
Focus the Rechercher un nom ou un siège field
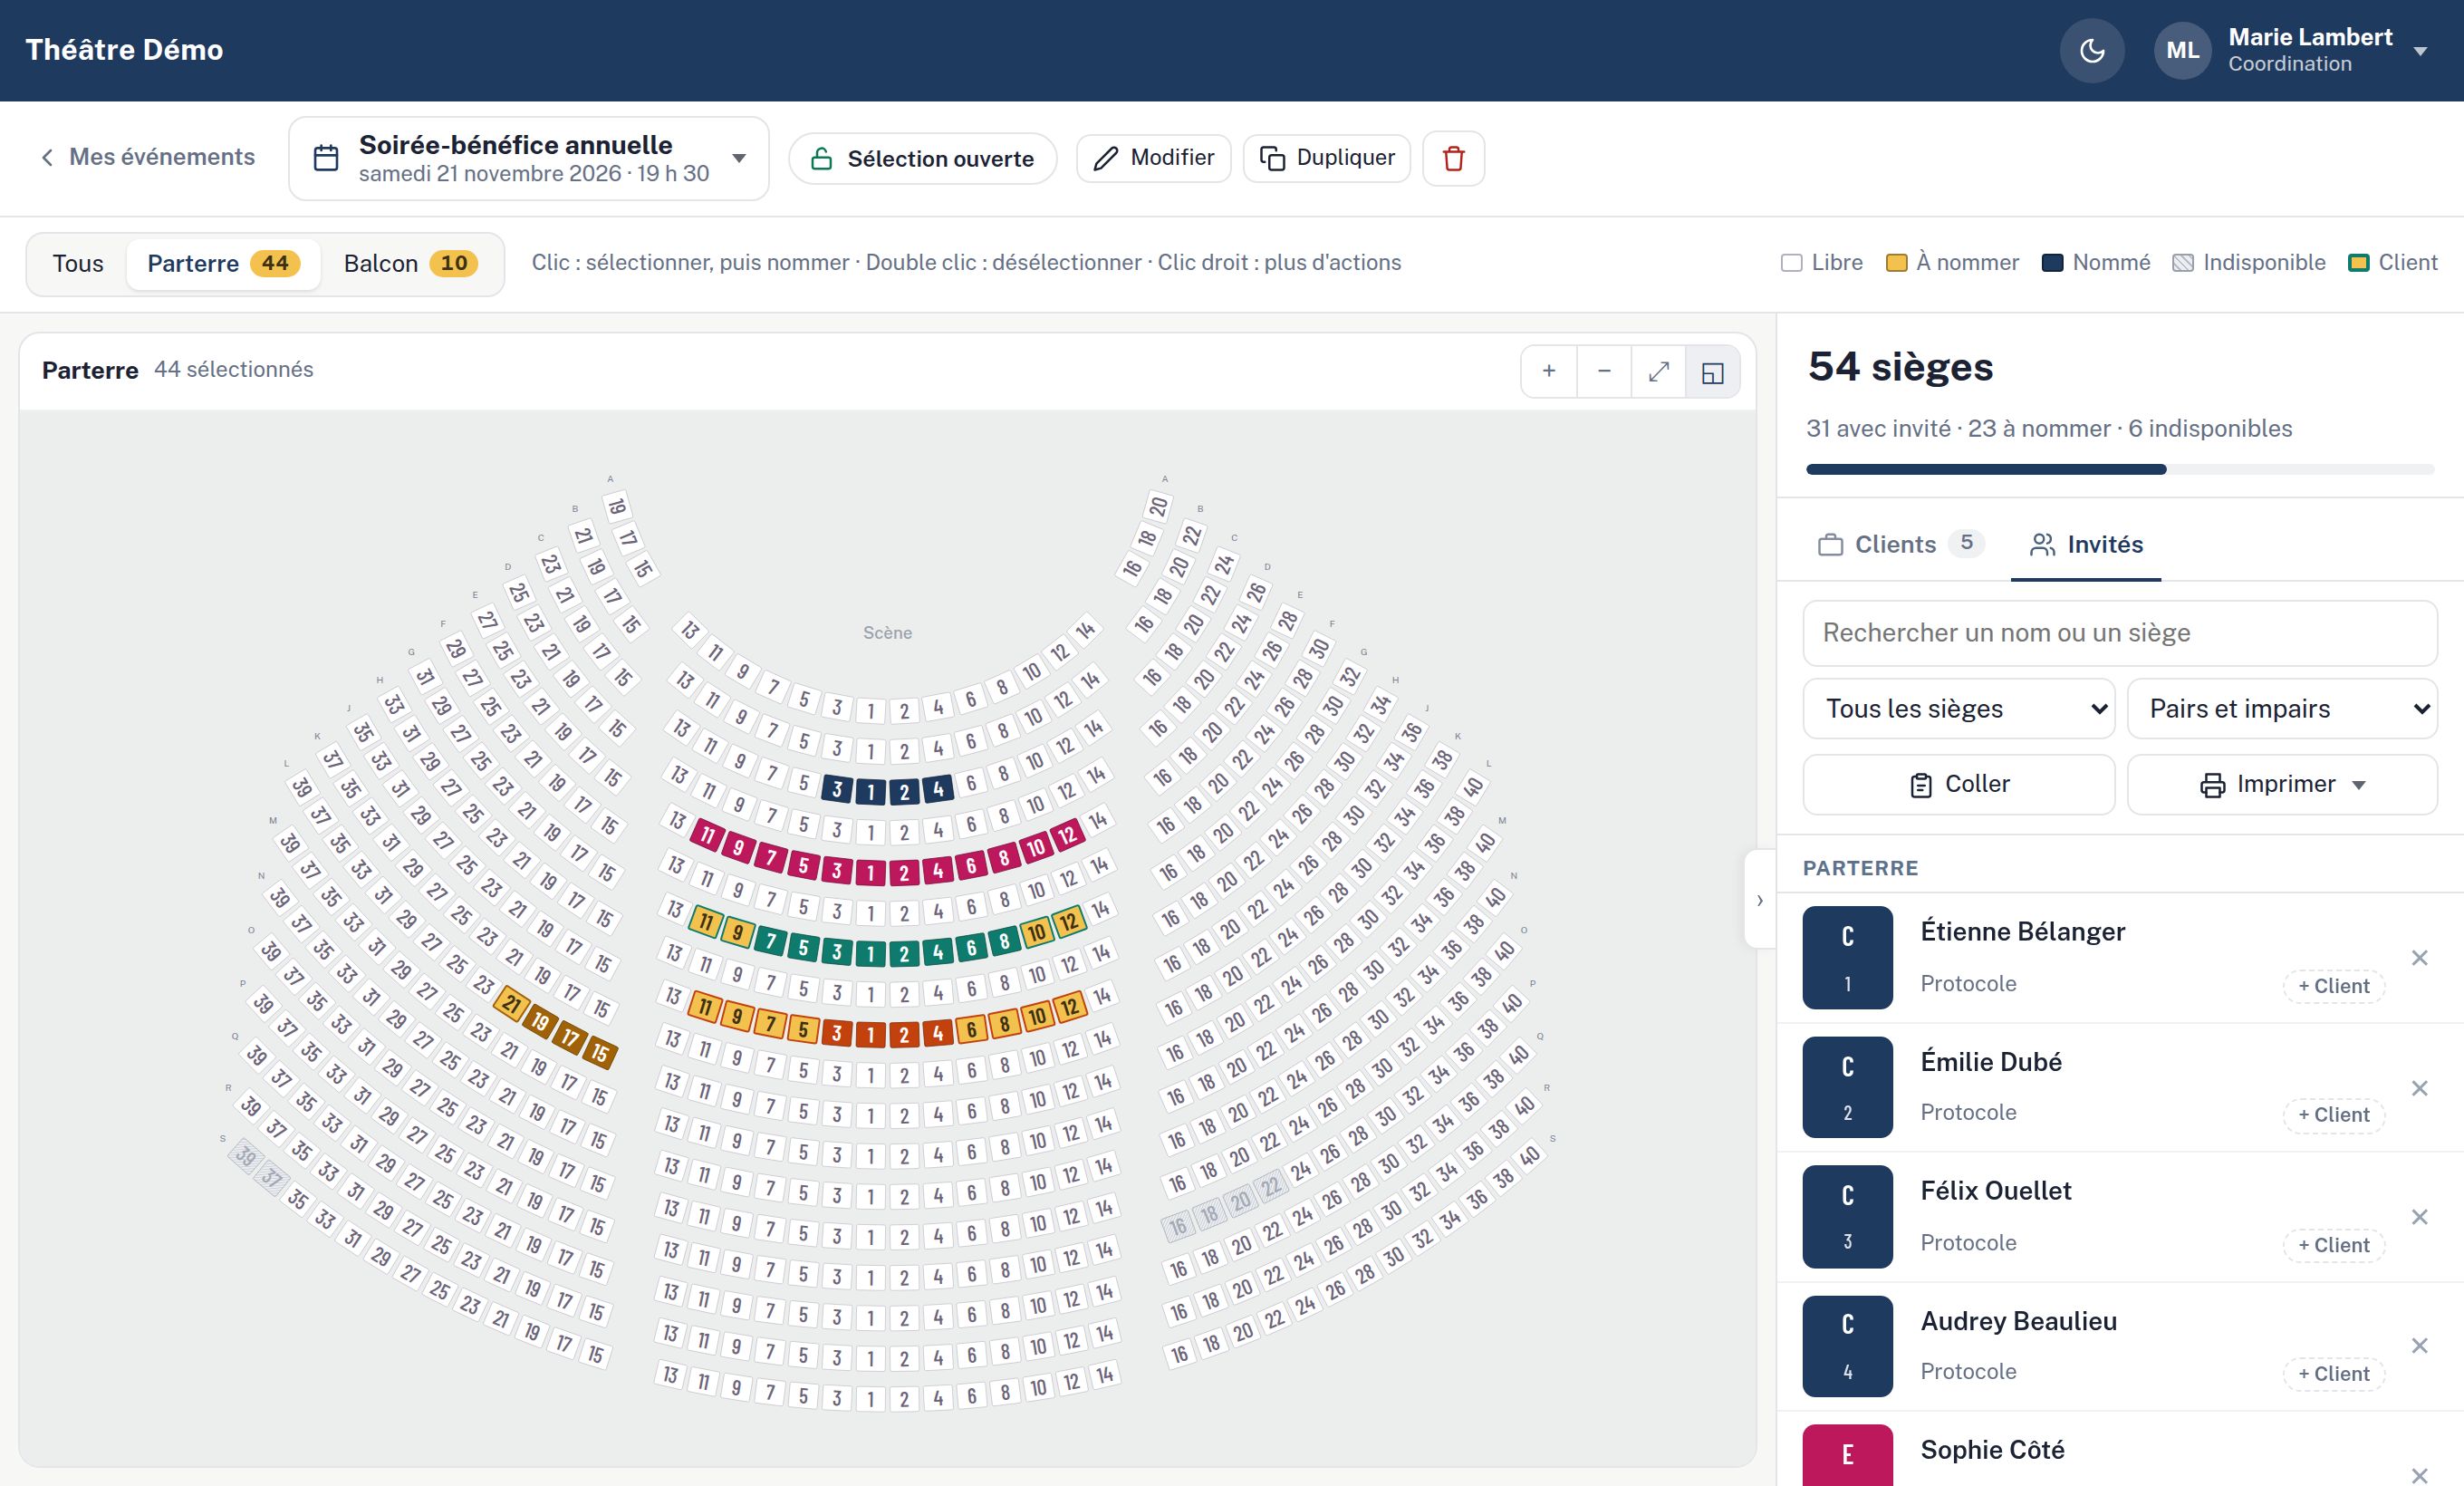[2120, 633]
